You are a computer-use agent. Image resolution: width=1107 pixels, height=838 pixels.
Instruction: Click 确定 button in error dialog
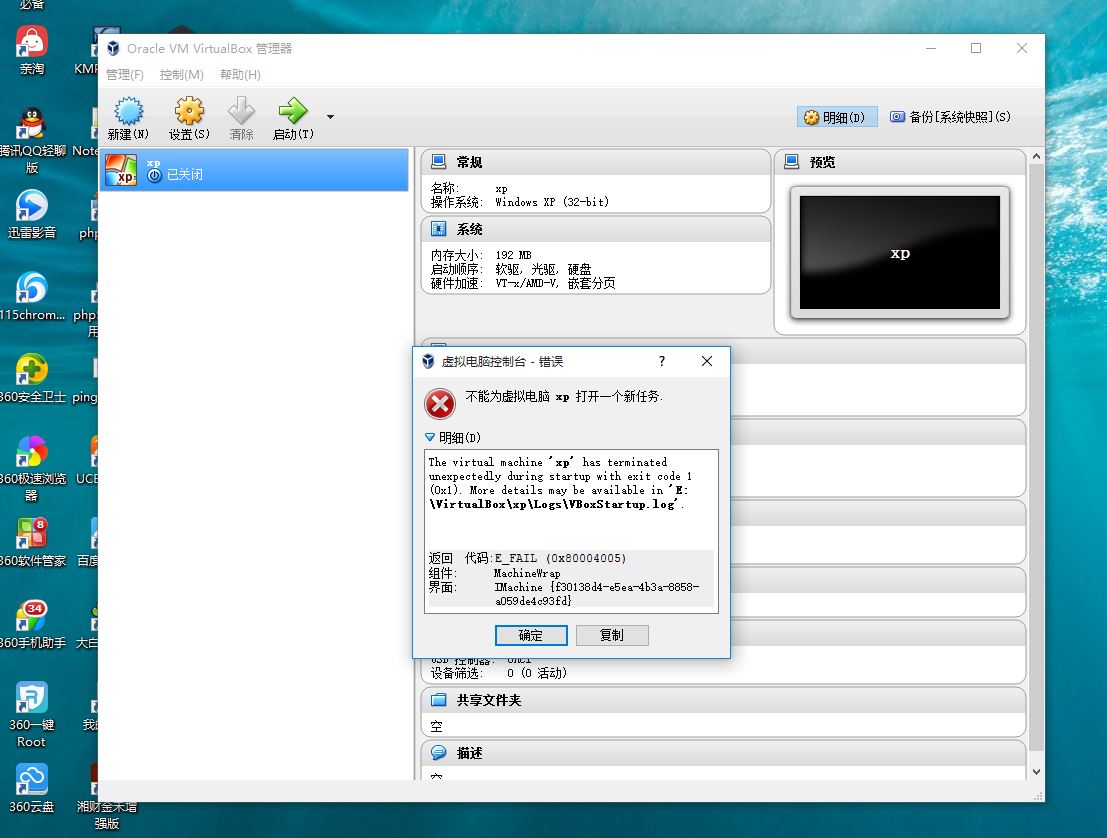pyautogui.click(x=531, y=635)
